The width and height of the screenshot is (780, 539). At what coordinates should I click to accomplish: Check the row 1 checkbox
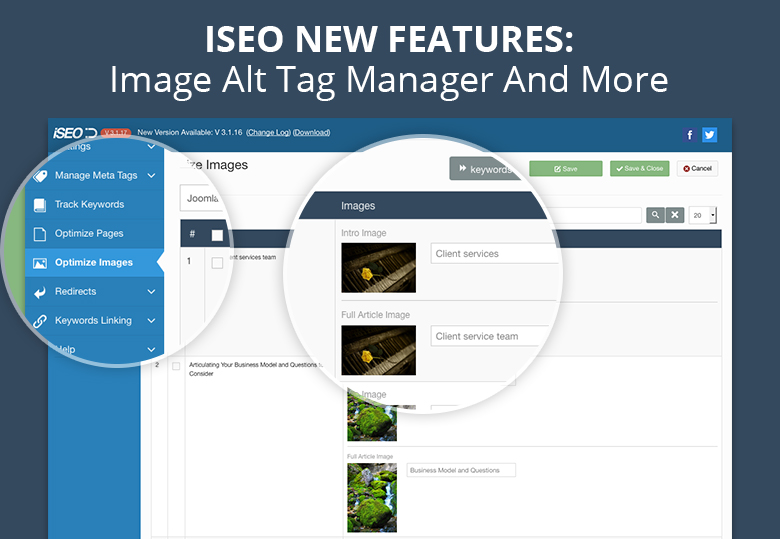click(217, 263)
